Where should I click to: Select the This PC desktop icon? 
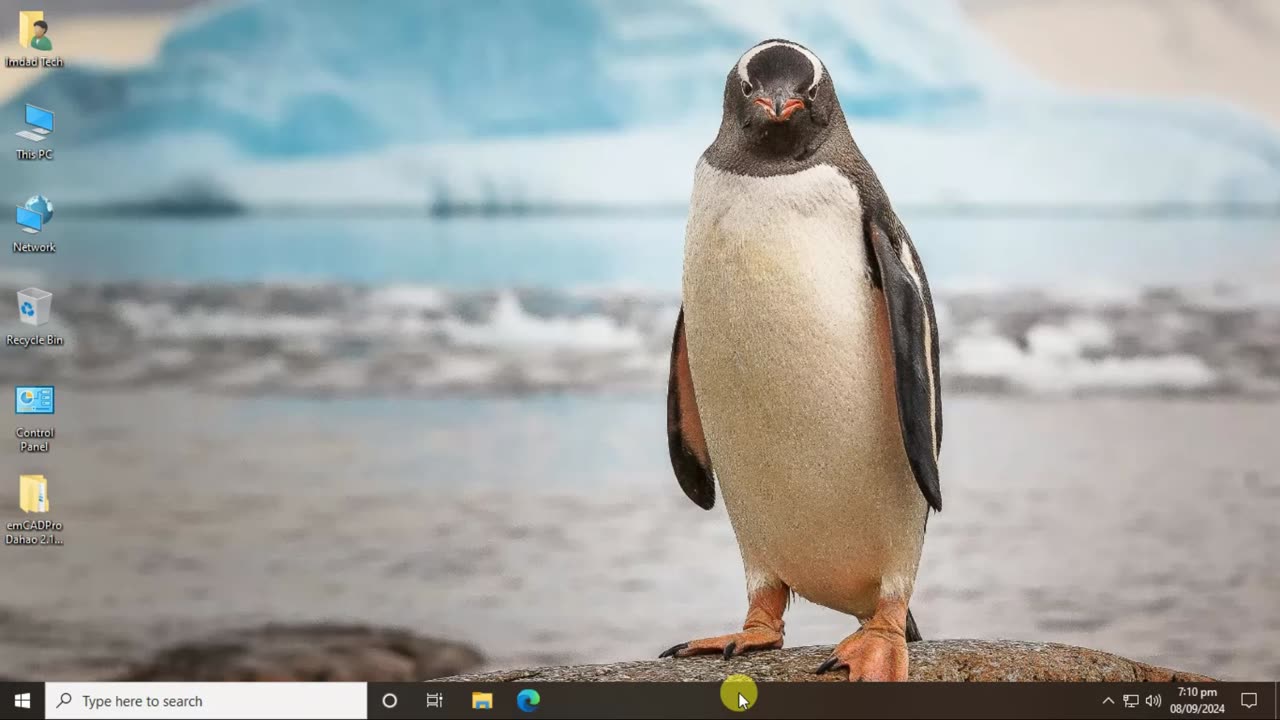[x=34, y=131]
